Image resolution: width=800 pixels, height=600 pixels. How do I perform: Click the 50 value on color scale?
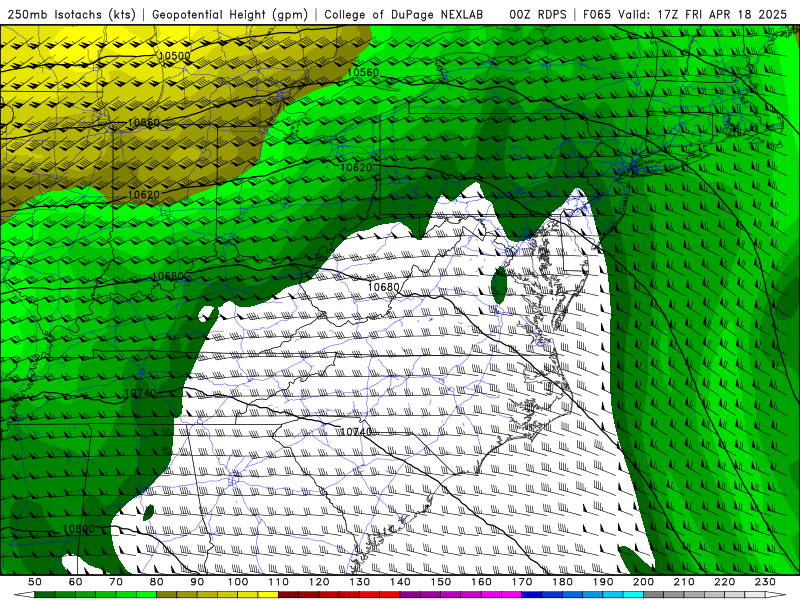34,582
